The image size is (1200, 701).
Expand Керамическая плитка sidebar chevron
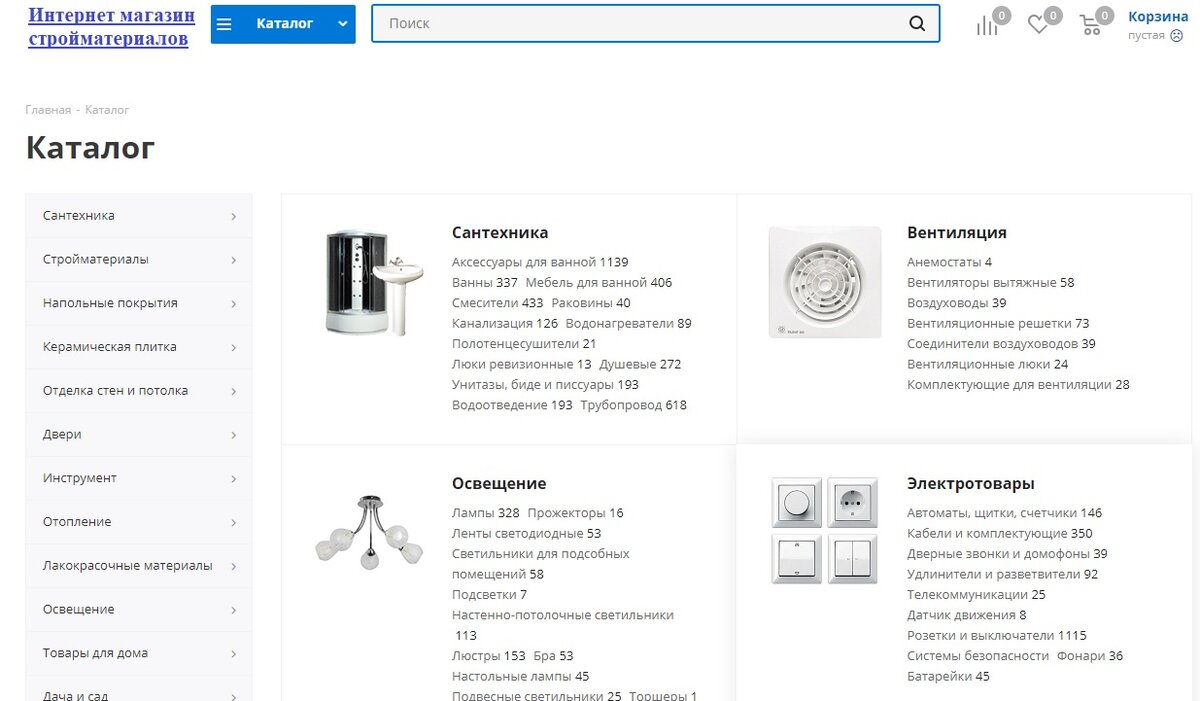(233, 348)
